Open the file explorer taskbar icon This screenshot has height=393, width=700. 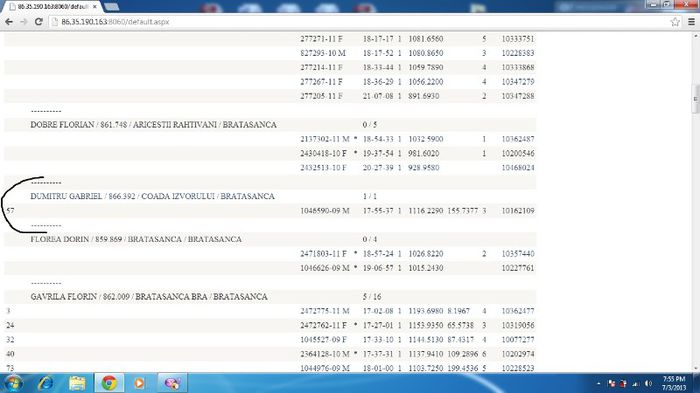pyautogui.click(x=77, y=383)
